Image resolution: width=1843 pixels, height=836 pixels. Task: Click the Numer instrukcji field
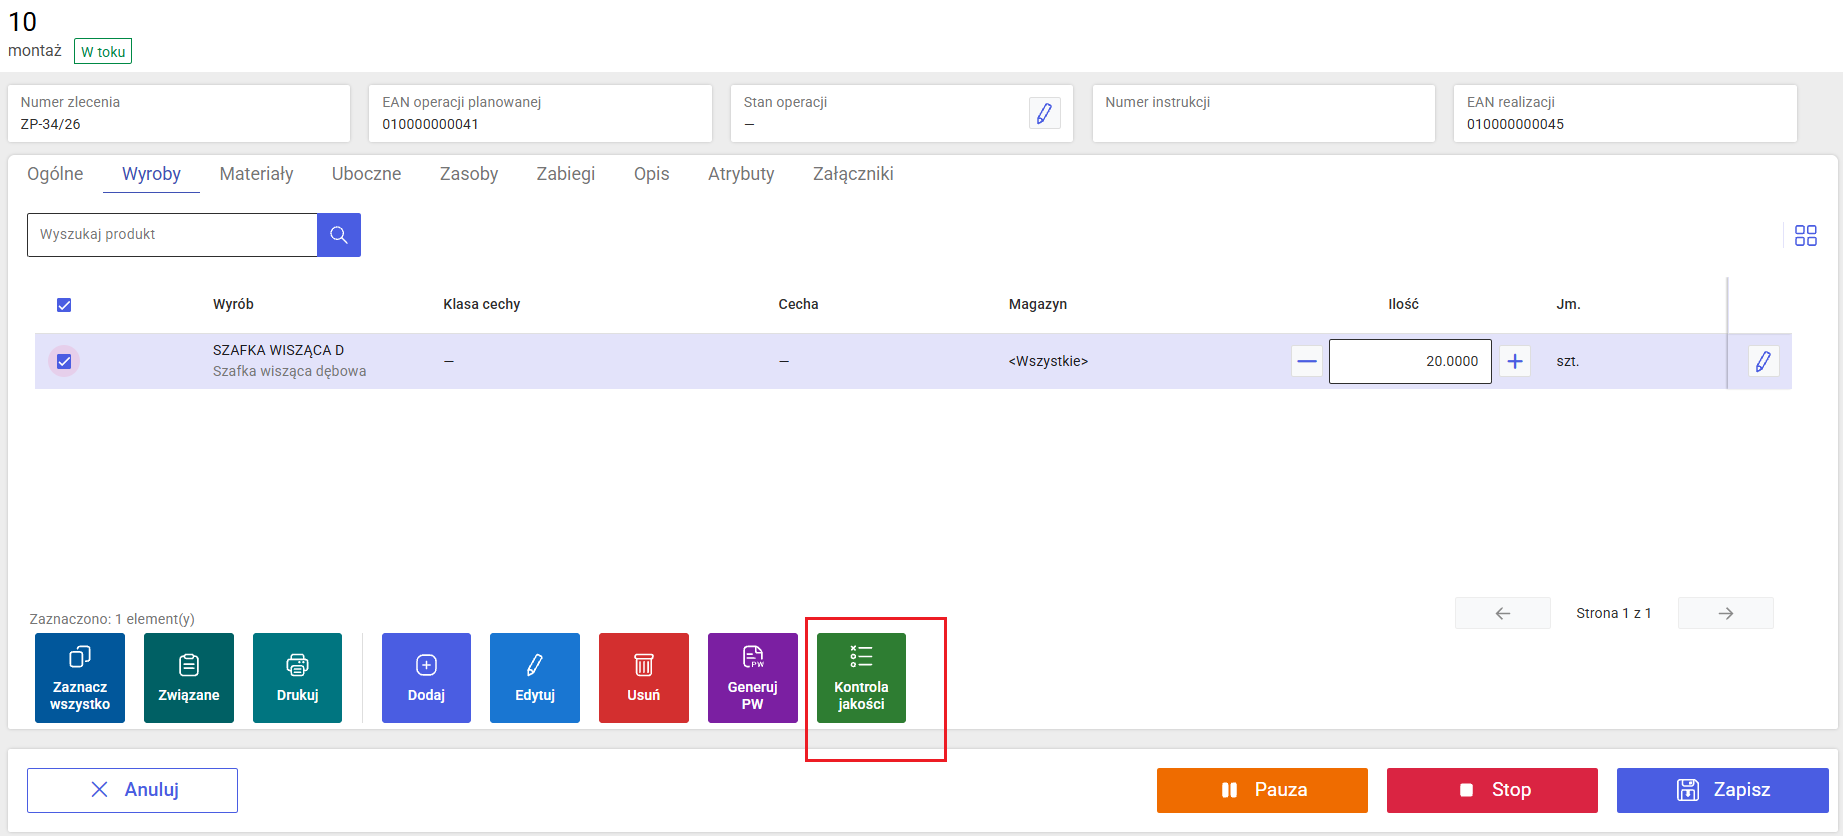pos(1263,113)
